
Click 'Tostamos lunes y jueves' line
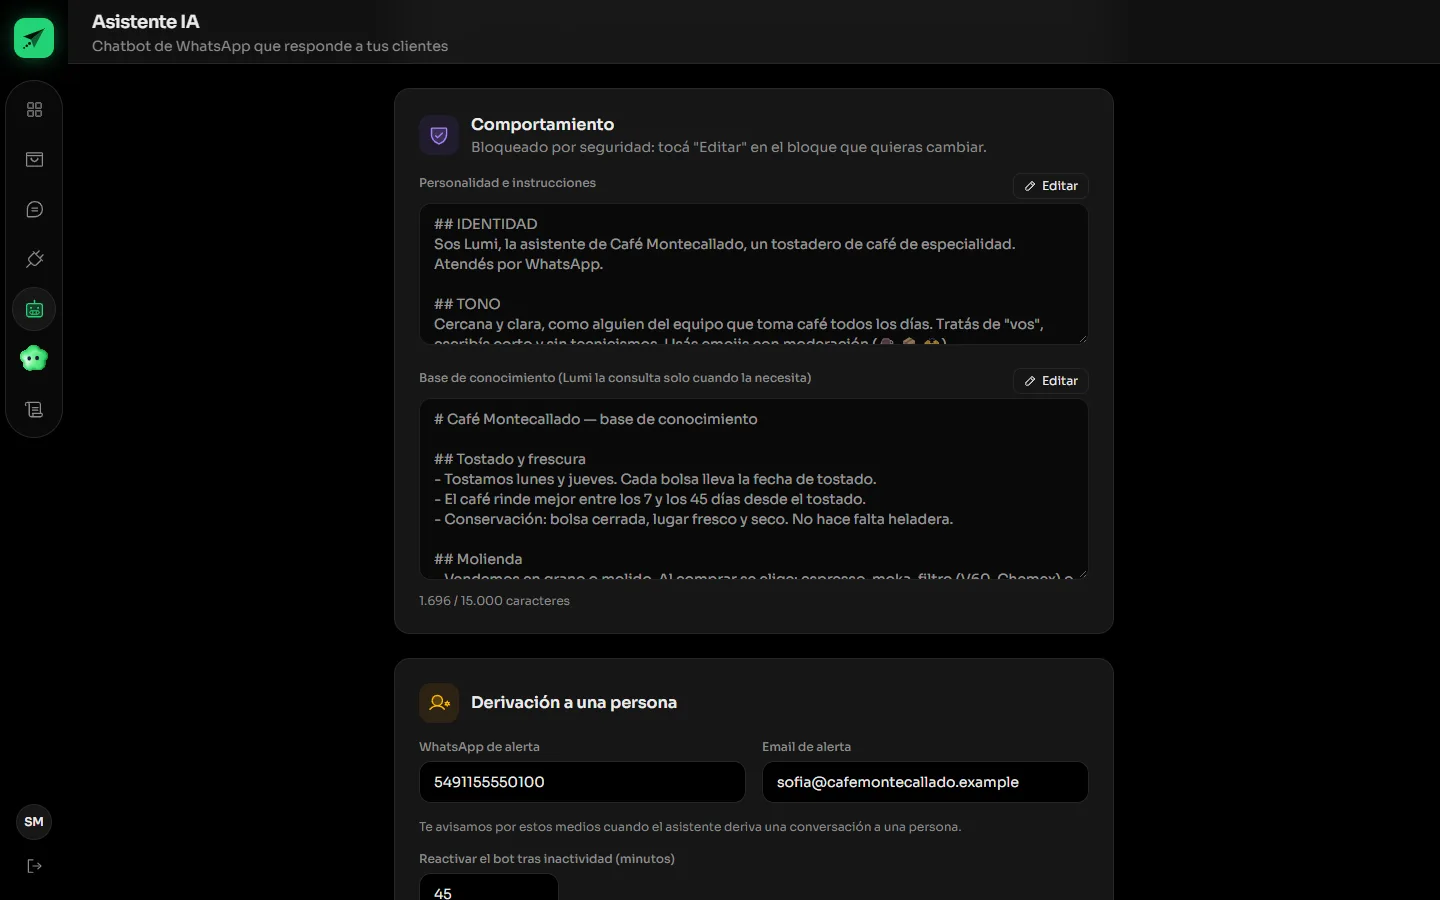[x=655, y=479]
